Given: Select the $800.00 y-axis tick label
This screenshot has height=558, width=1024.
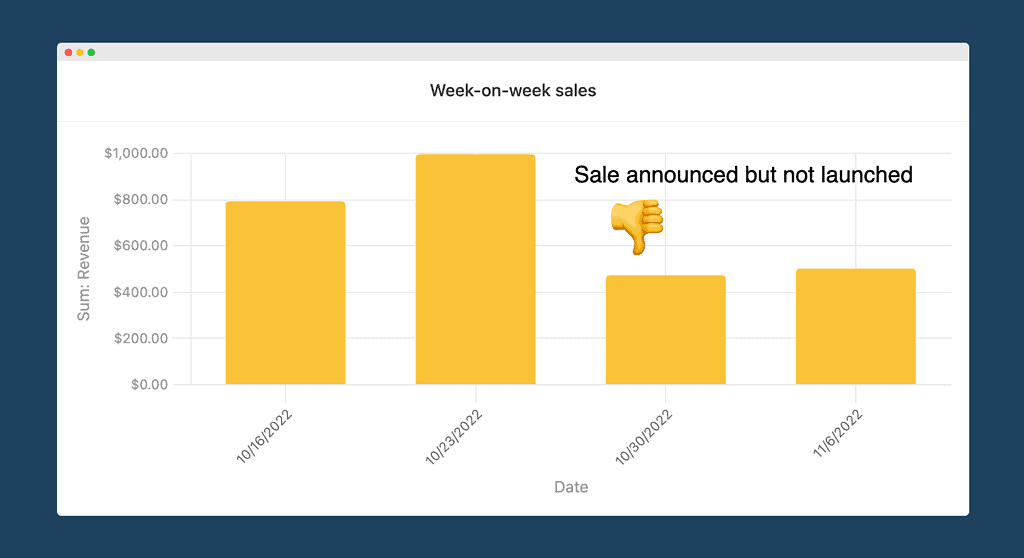Looking at the screenshot, I should tap(139, 200).
